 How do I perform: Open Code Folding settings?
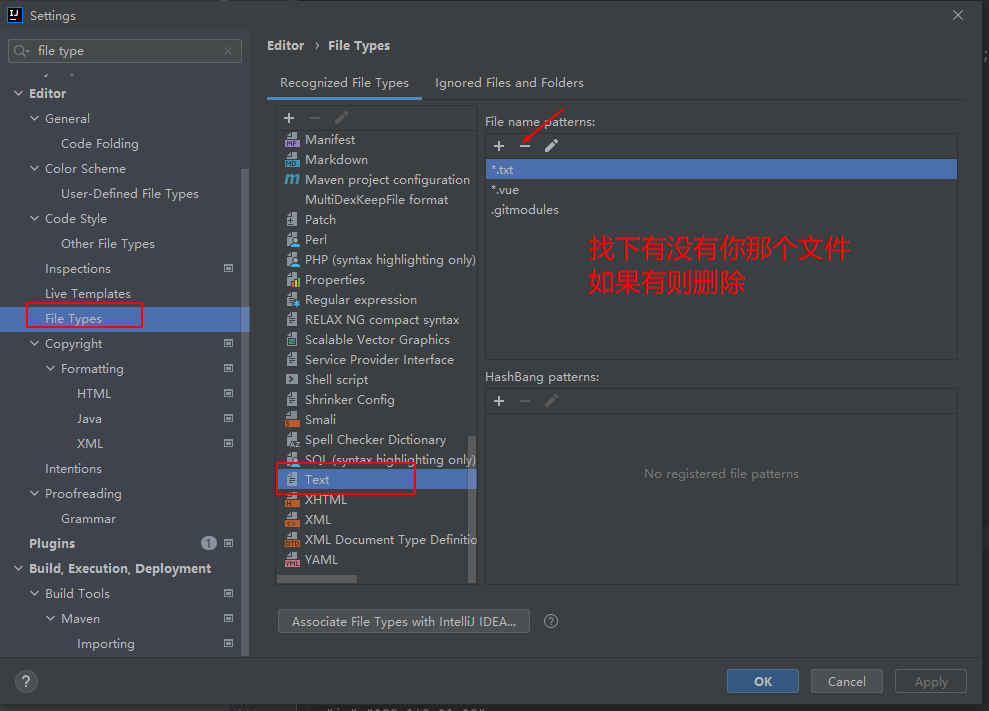tap(100, 144)
